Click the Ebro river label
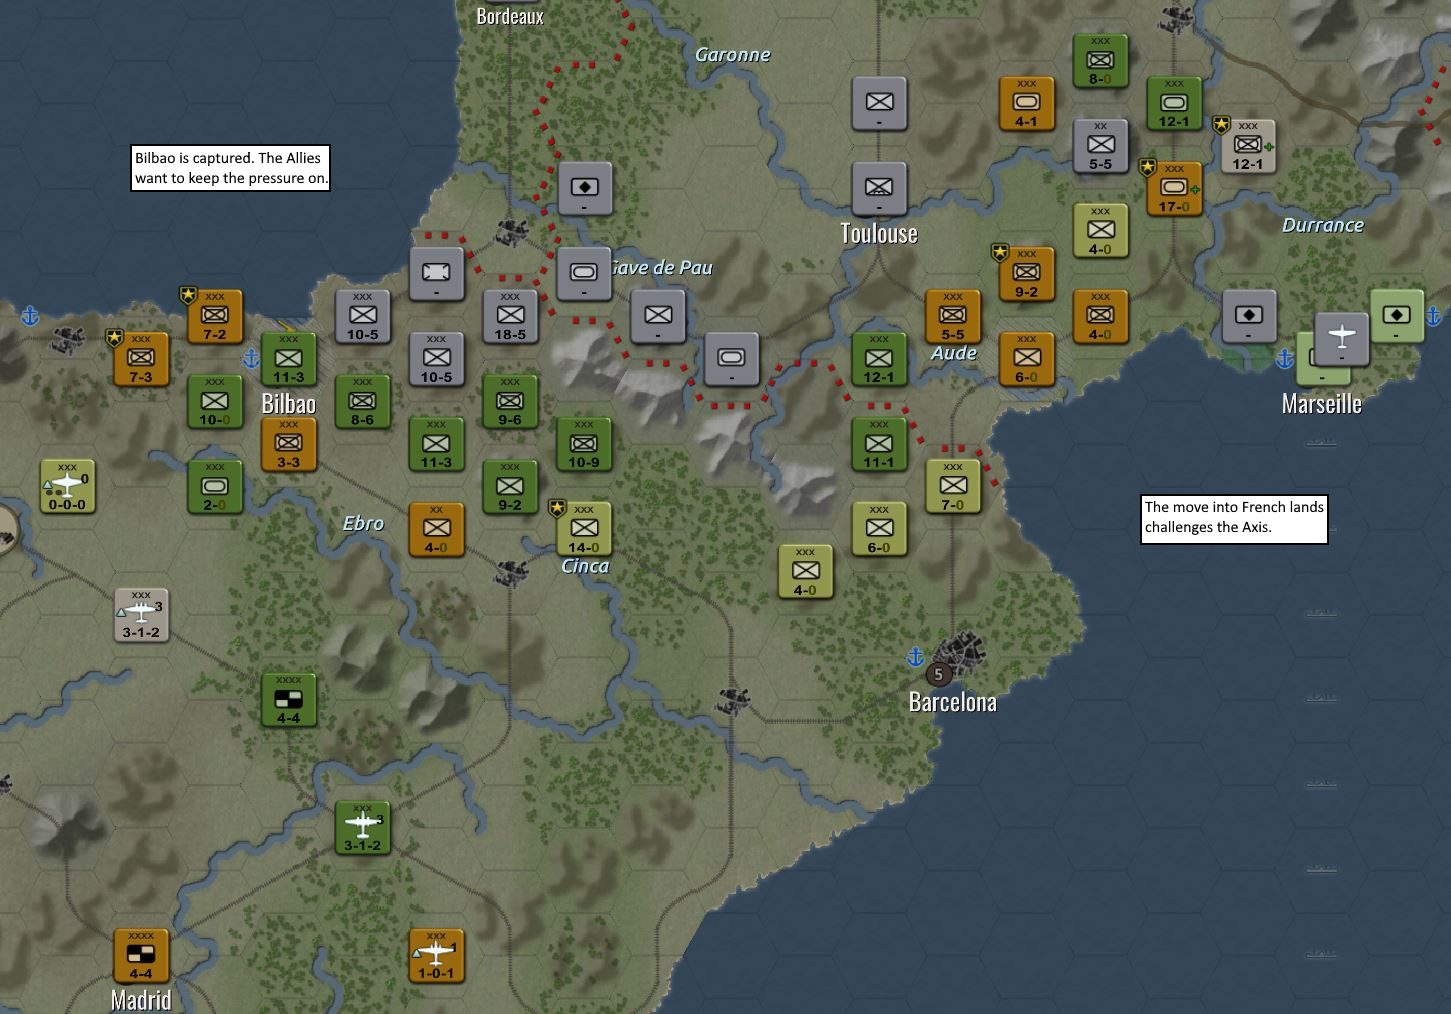 click(x=363, y=523)
